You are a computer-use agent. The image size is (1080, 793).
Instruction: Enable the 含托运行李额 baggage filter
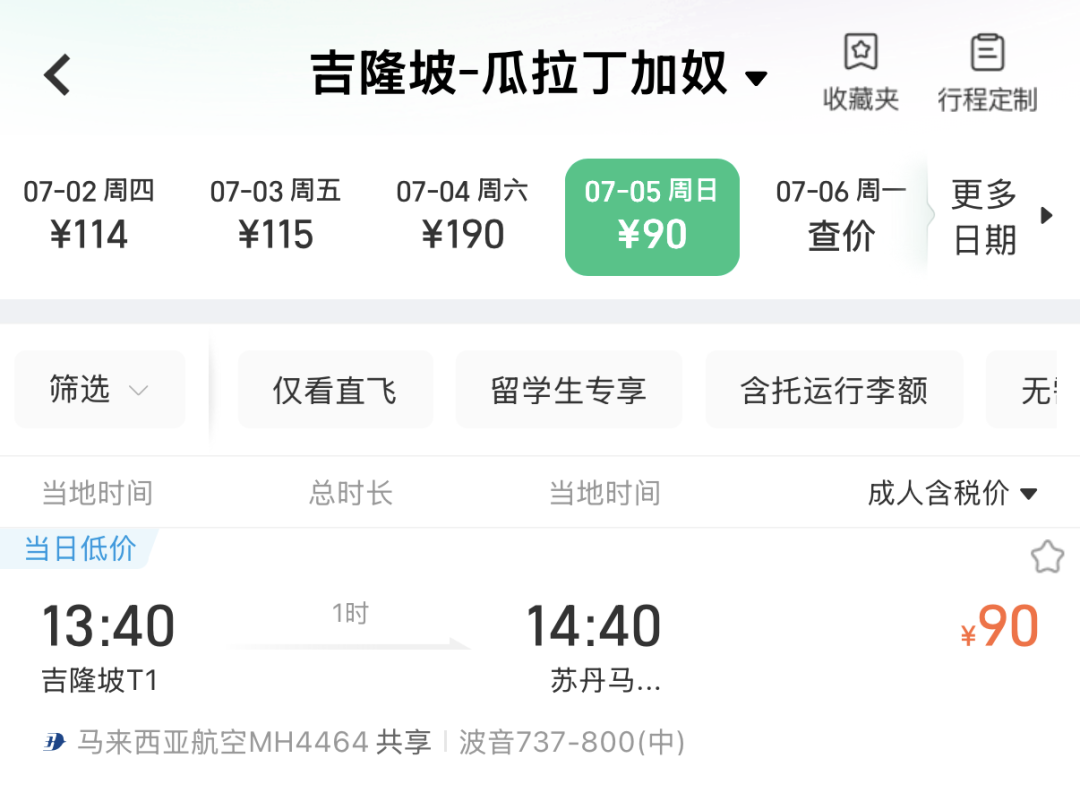(x=834, y=390)
